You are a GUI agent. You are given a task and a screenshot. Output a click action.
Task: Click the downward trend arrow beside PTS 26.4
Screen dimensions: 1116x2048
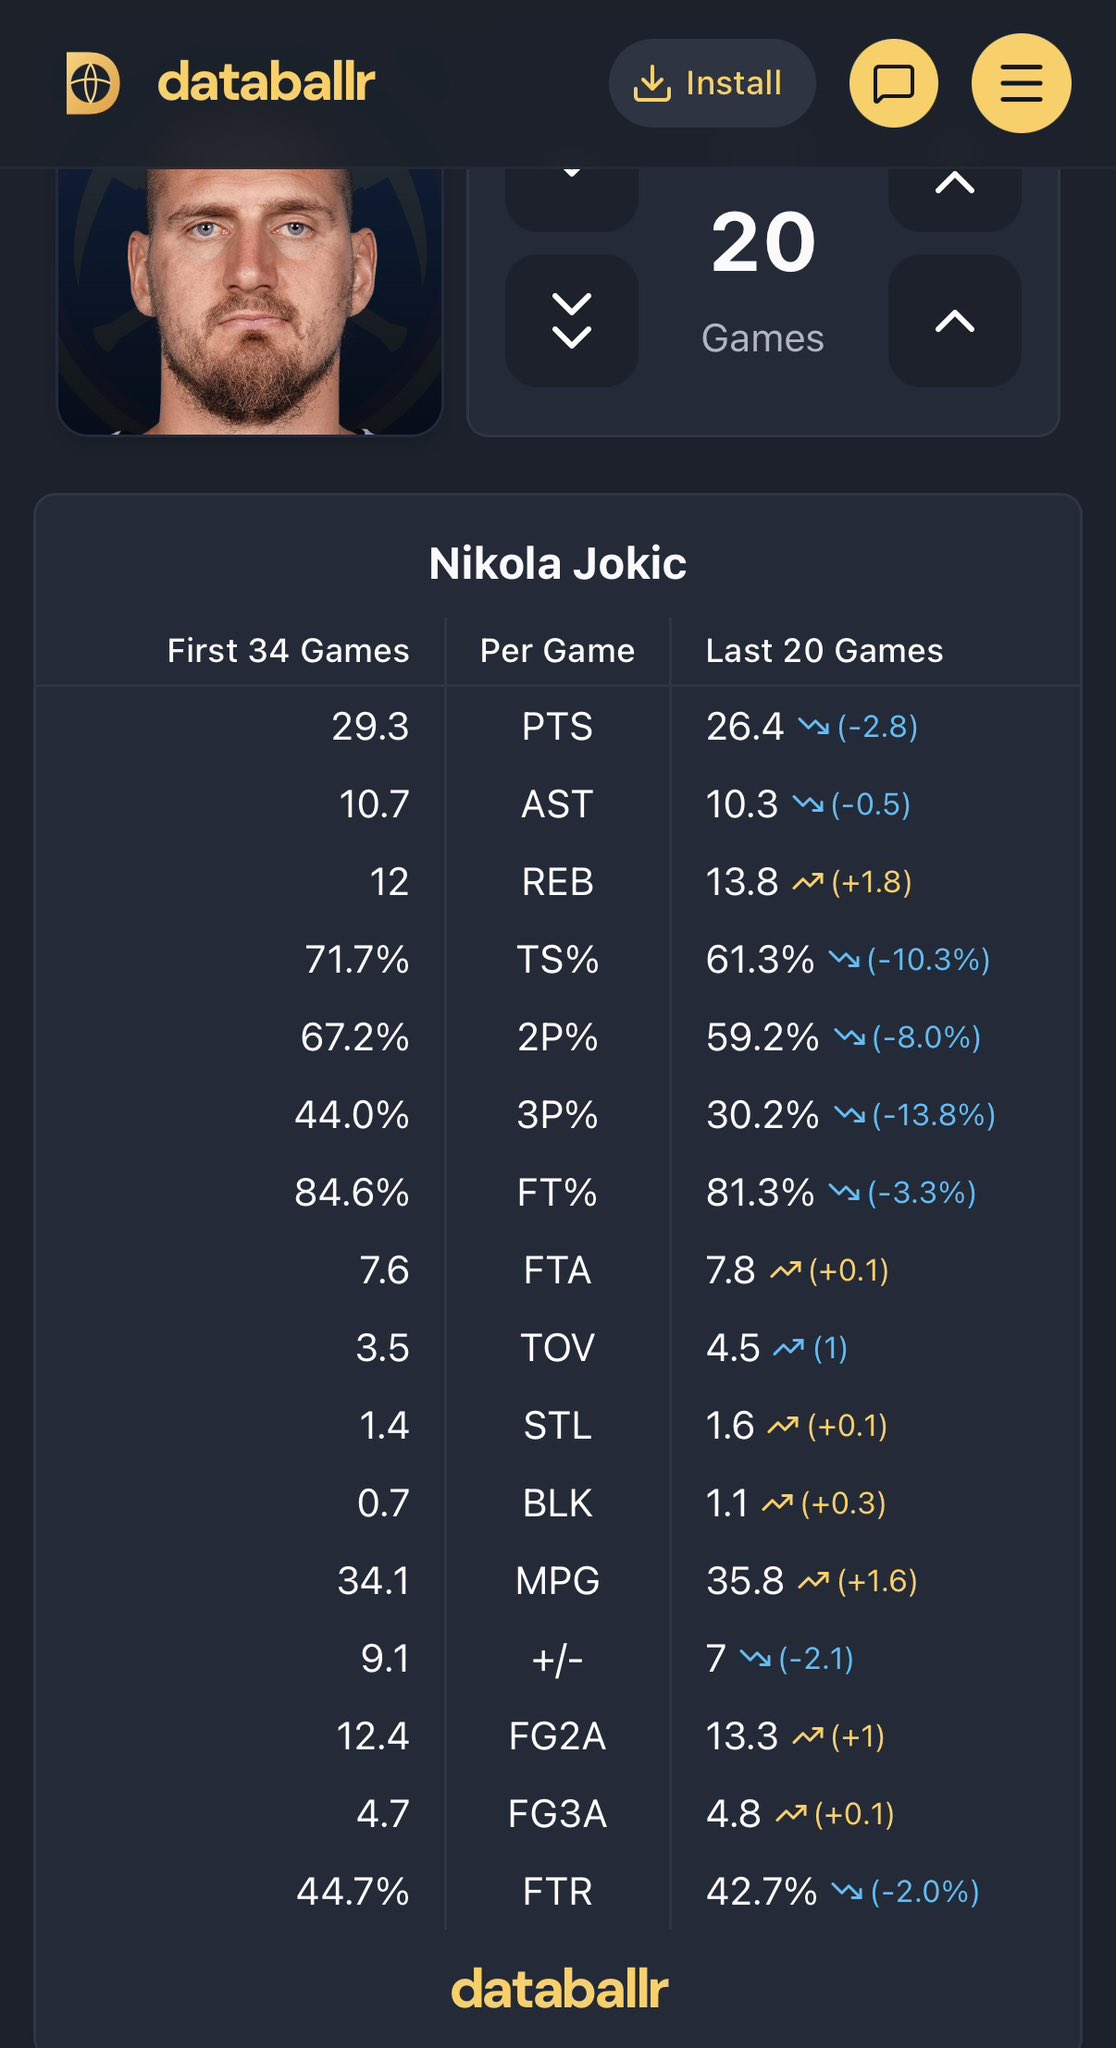(814, 727)
